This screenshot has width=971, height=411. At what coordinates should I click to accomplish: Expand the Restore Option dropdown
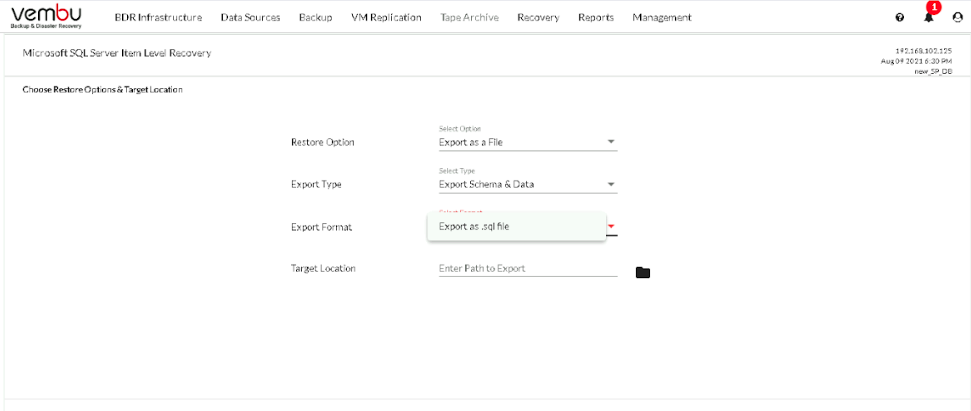tap(528, 142)
